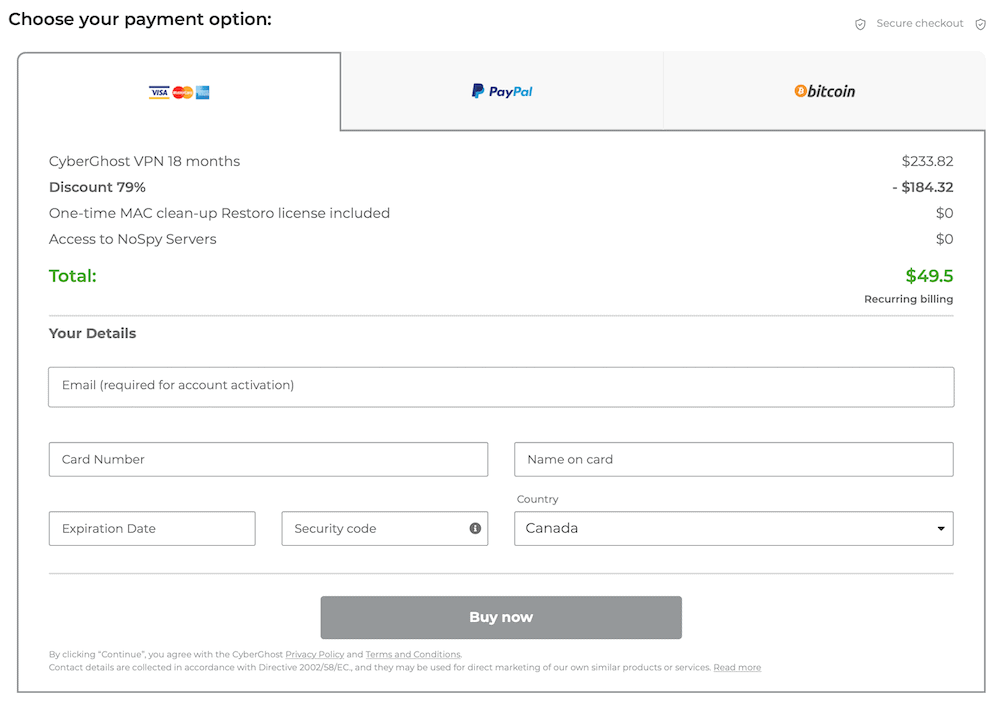Switch to the PayPal payment tab
This screenshot has height=705, width=1000.
pyautogui.click(x=502, y=91)
